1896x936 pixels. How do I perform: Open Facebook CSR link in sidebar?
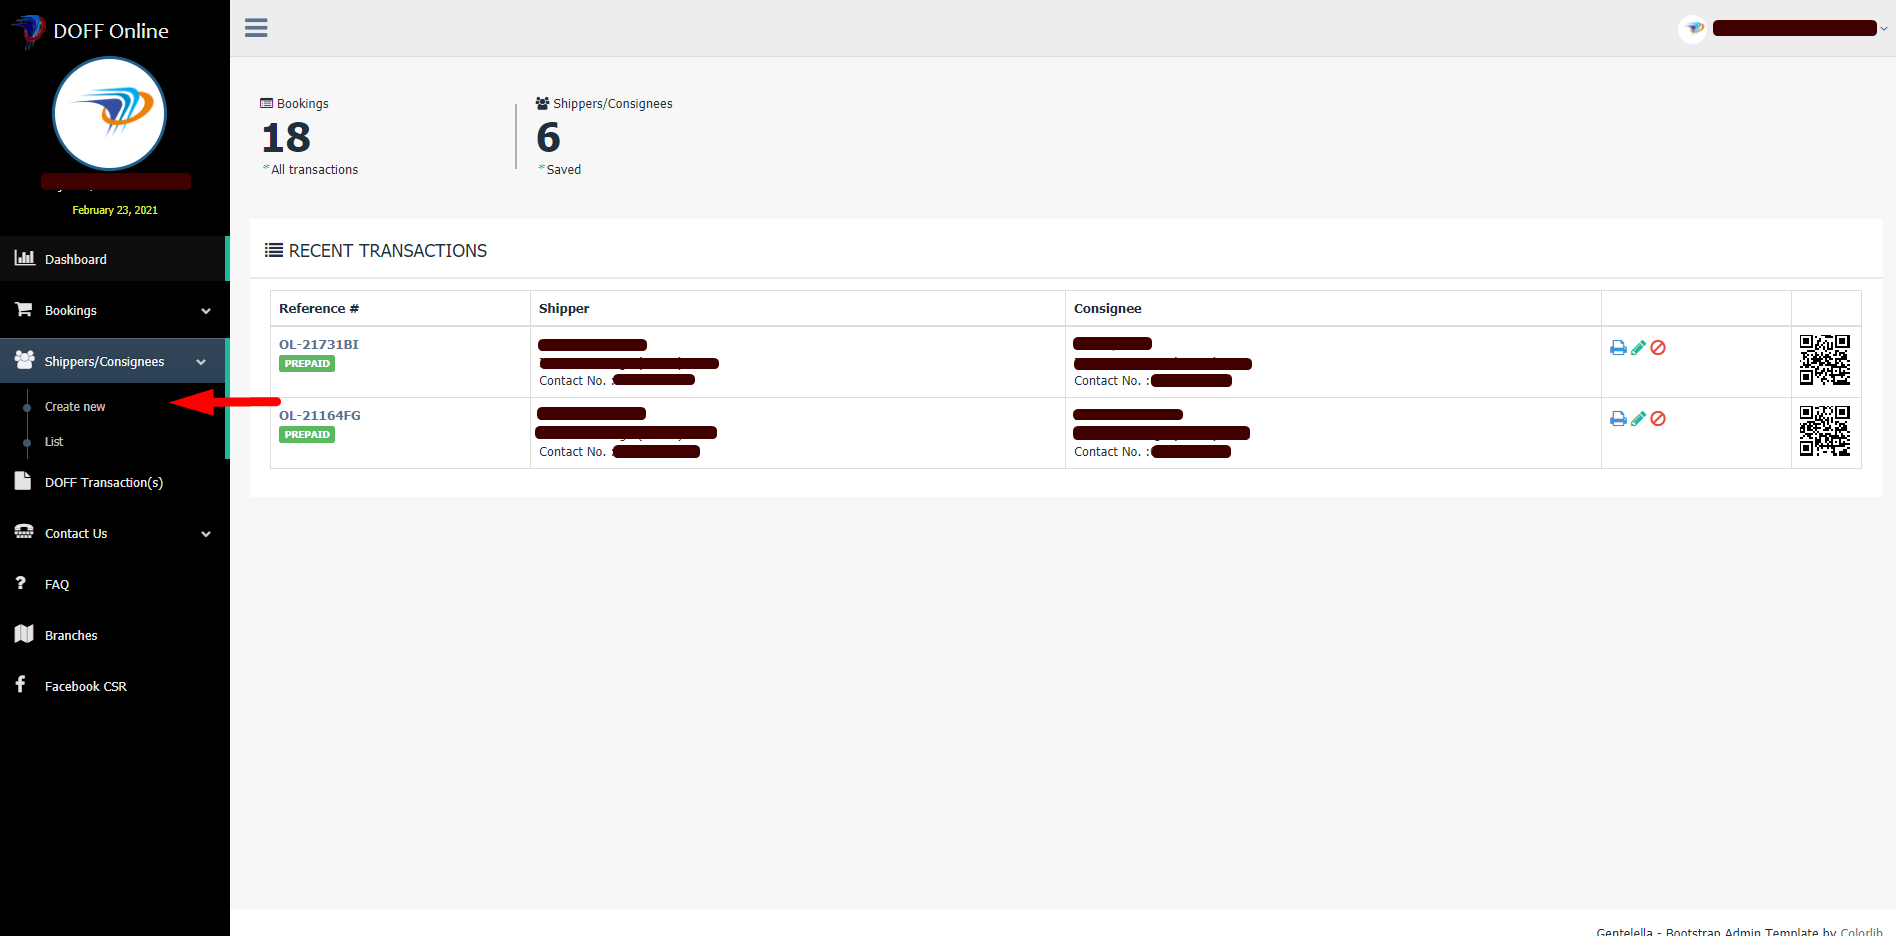tap(85, 687)
